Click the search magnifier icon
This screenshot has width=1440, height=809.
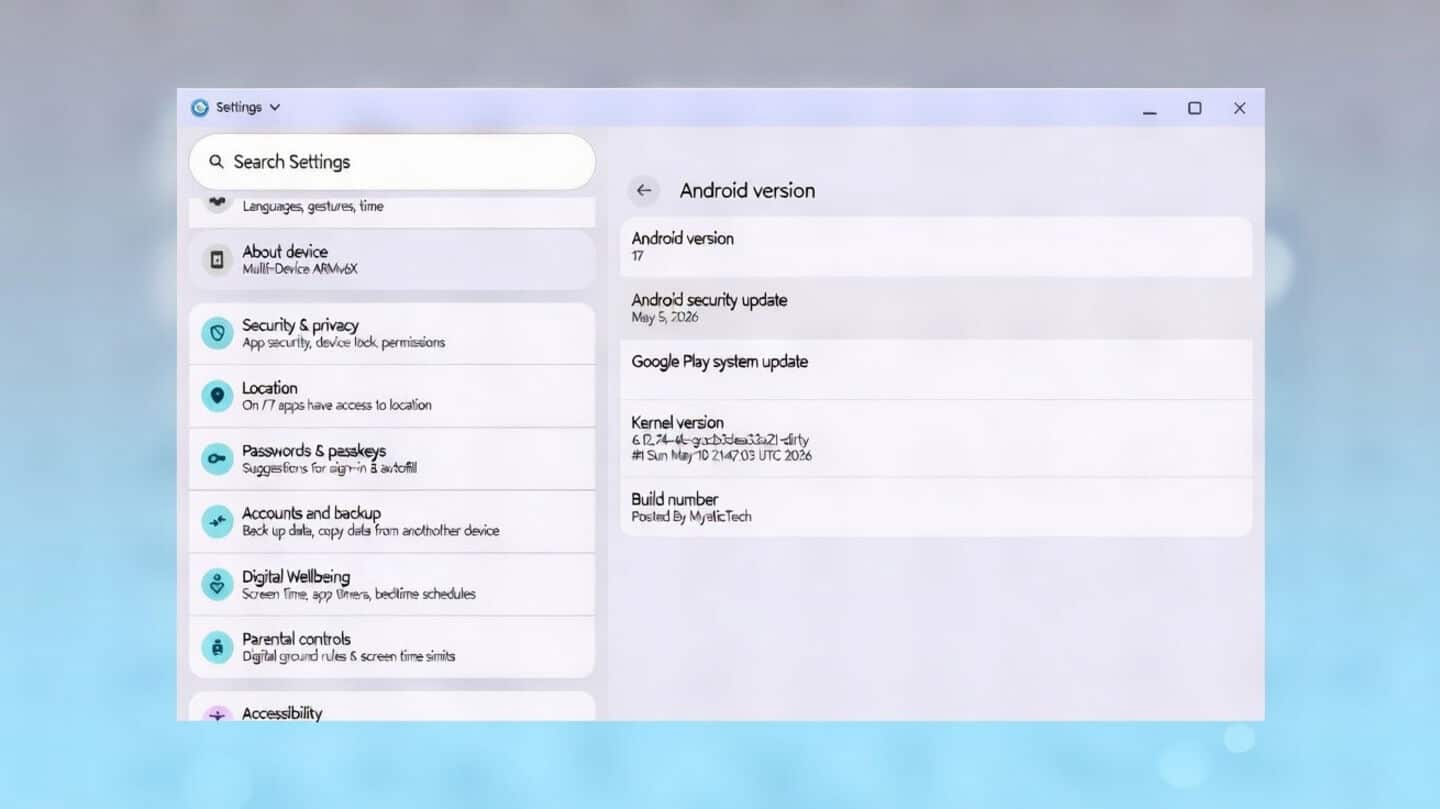(x=216, y=162)
